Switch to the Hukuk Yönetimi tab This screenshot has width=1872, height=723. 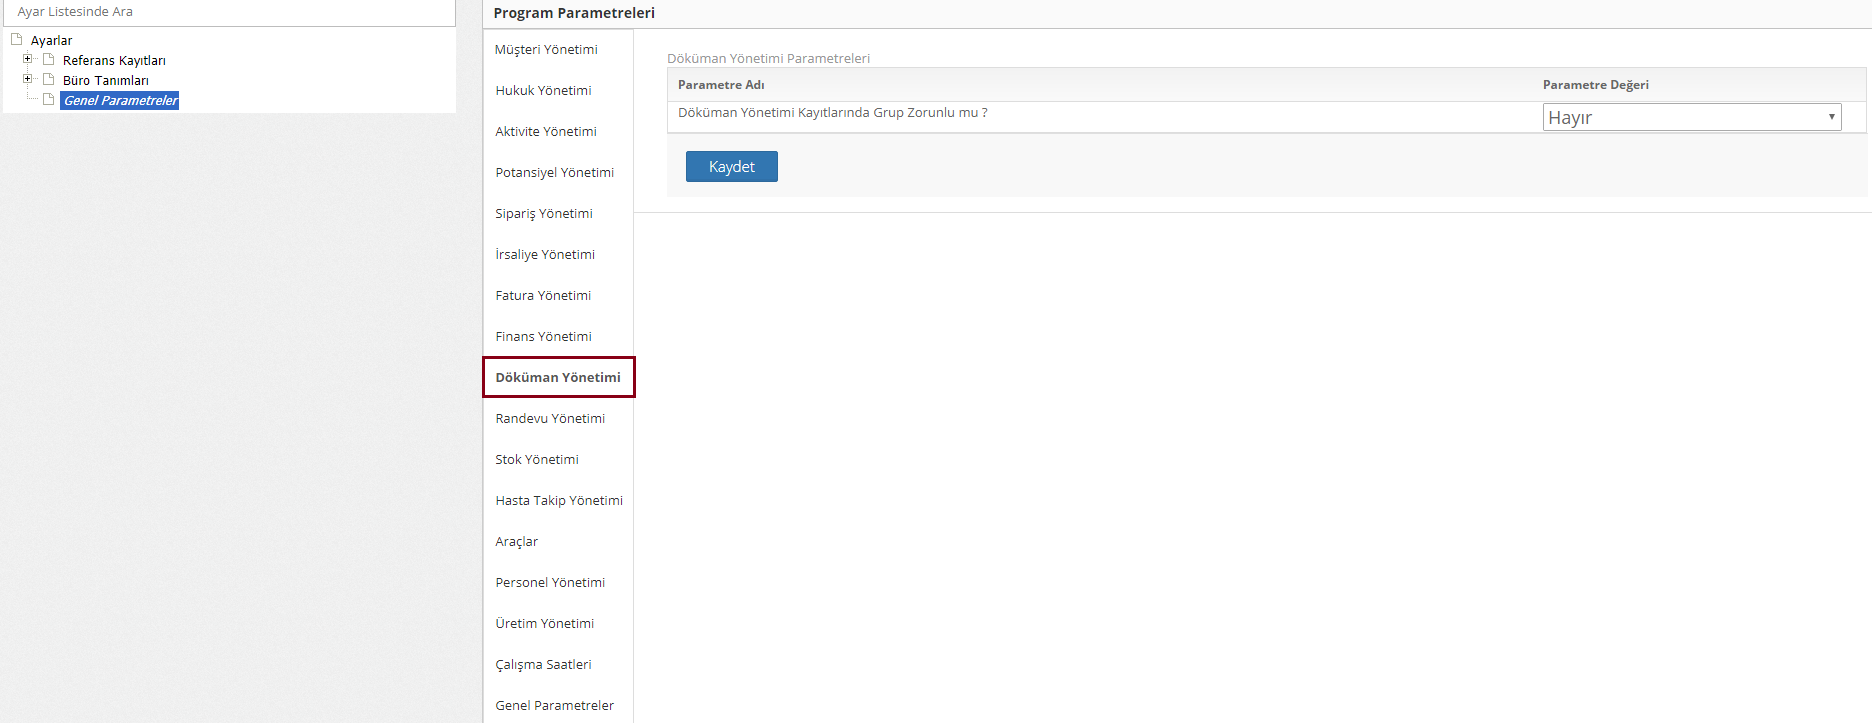(x=543, y=91)
